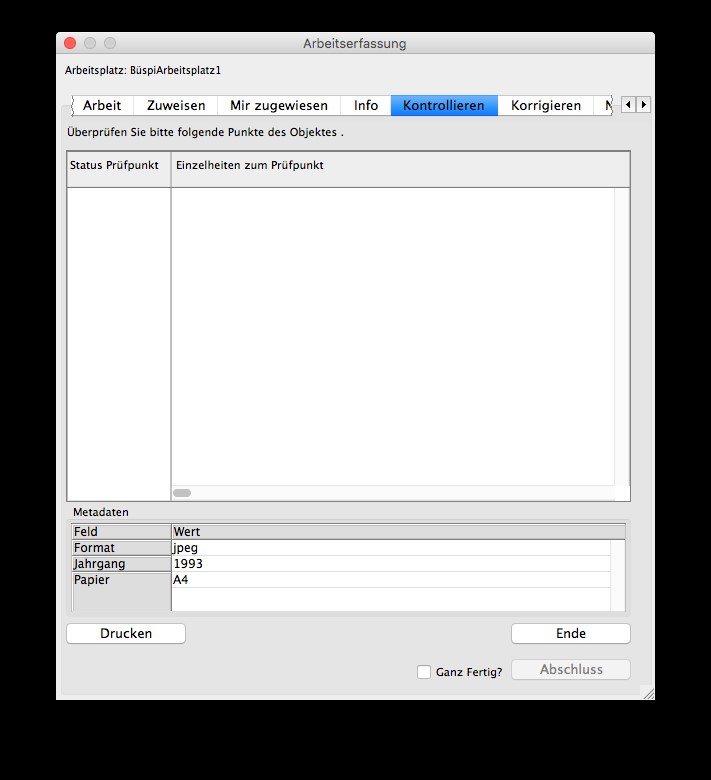Open the Korrigieren tab
The width and height of the screenshot is (711, 780).
point(545,105)
